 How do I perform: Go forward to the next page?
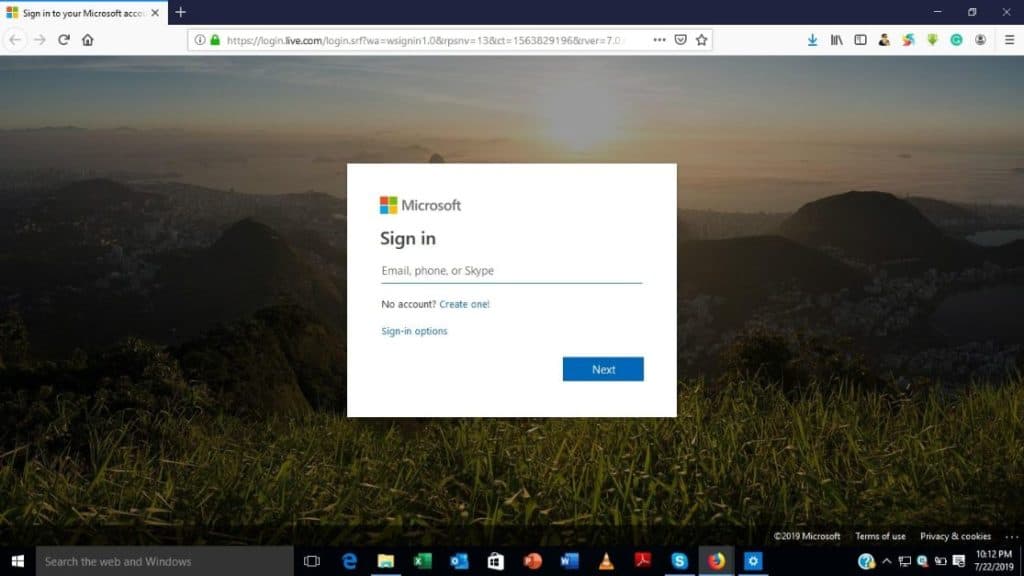(x=40, y=40)
